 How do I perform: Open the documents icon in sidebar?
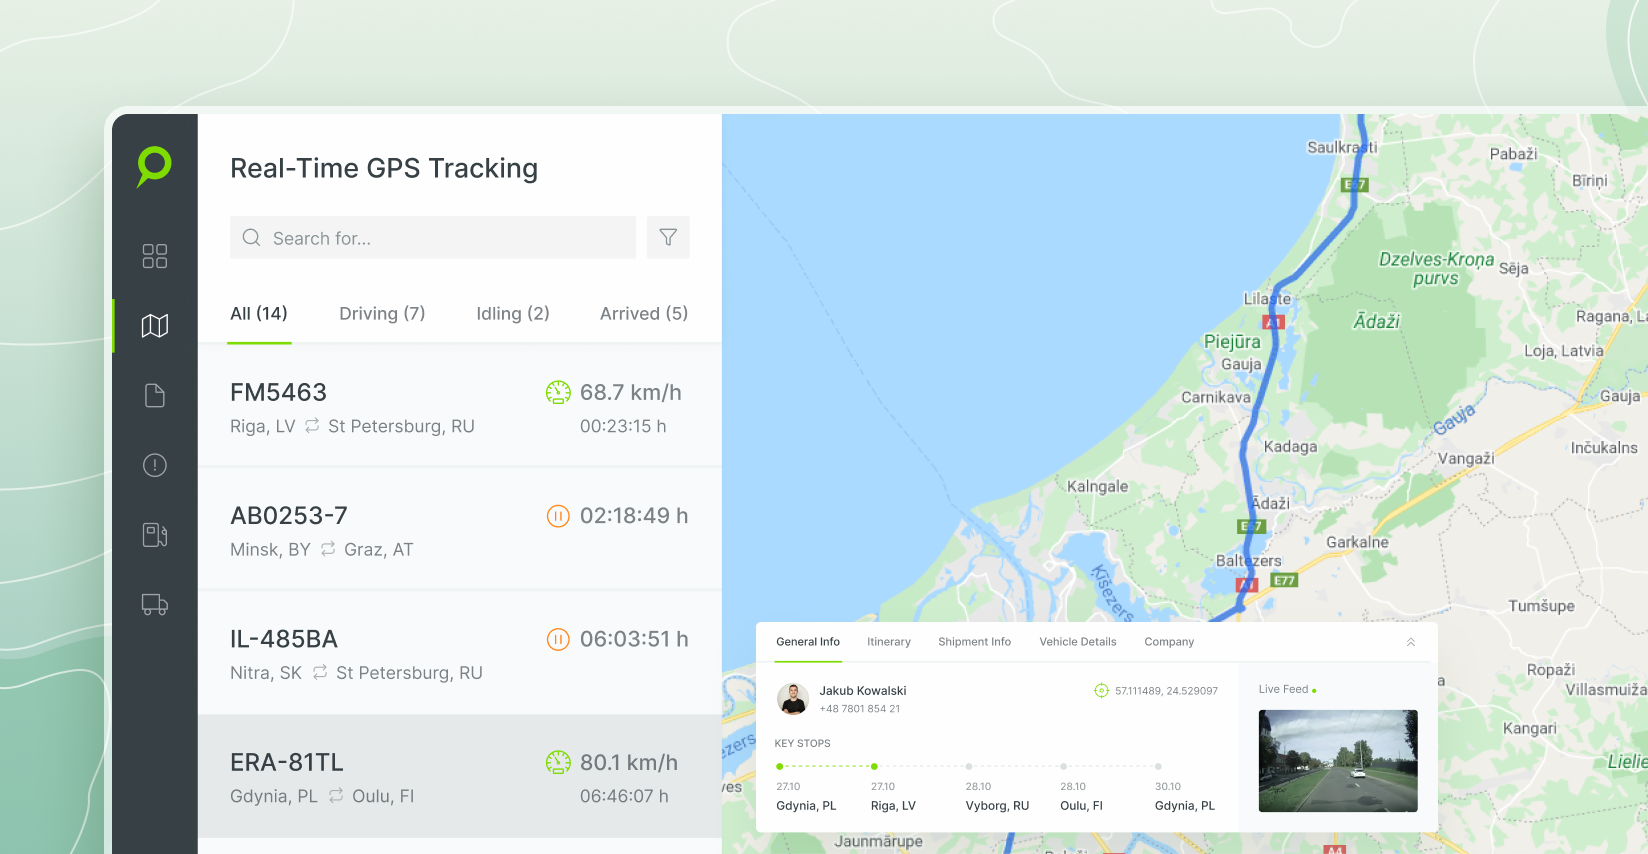155,395
